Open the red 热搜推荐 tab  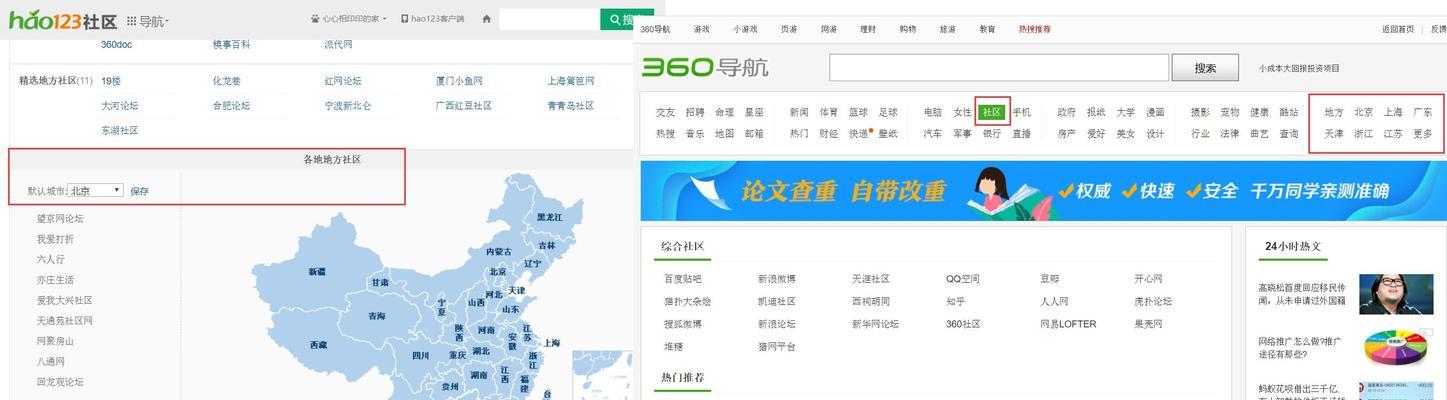1035,29
